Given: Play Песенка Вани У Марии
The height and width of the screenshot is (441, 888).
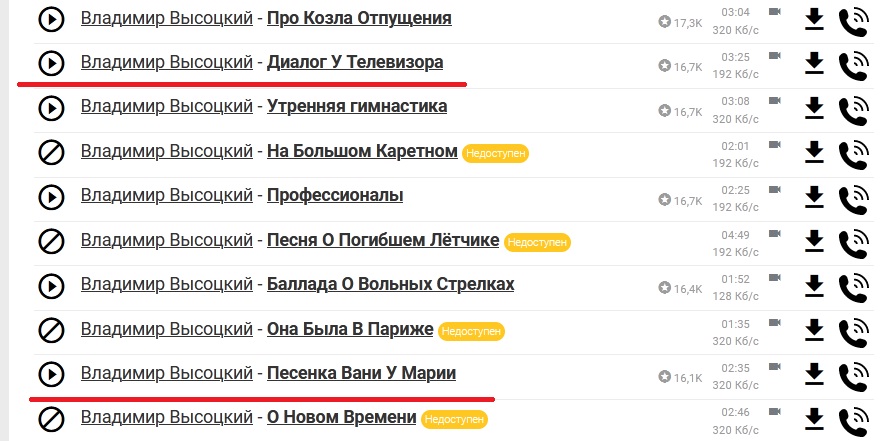Looking at the screenshot, I should pyautogui.click(x=51, y=374).
